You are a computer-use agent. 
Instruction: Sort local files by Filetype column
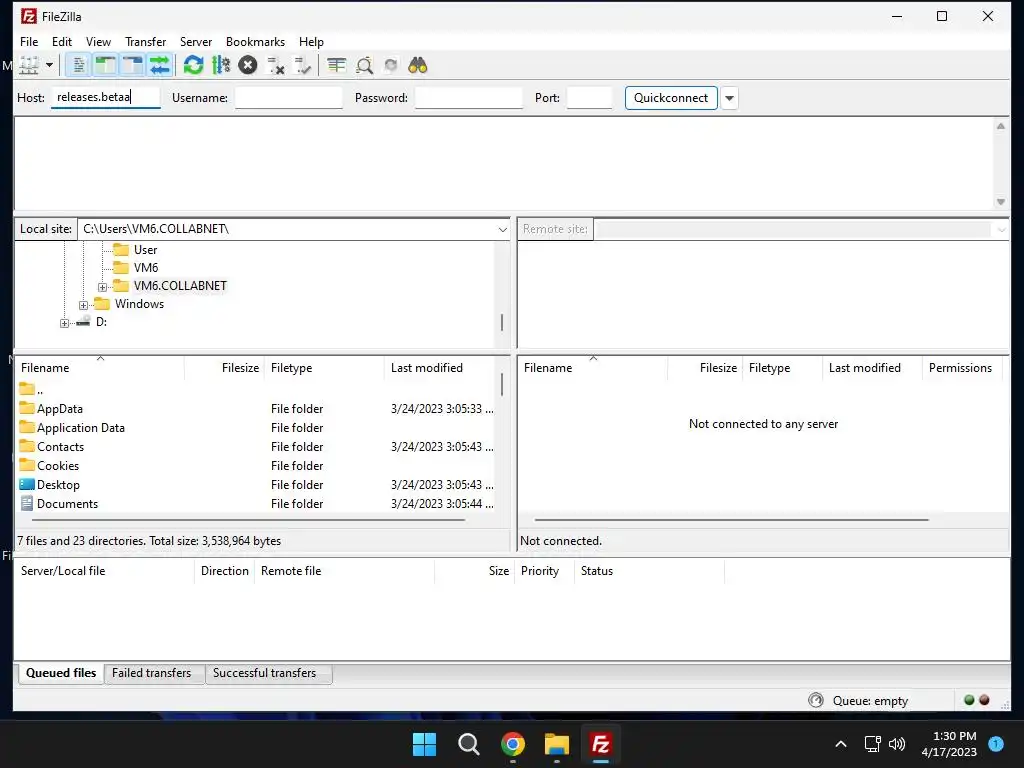click(325, 368)
